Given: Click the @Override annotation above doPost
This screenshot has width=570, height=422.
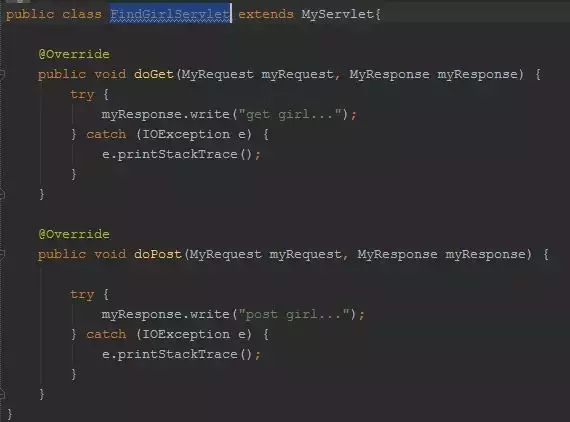Looking at the screenshot, I should tap(74, 234).
